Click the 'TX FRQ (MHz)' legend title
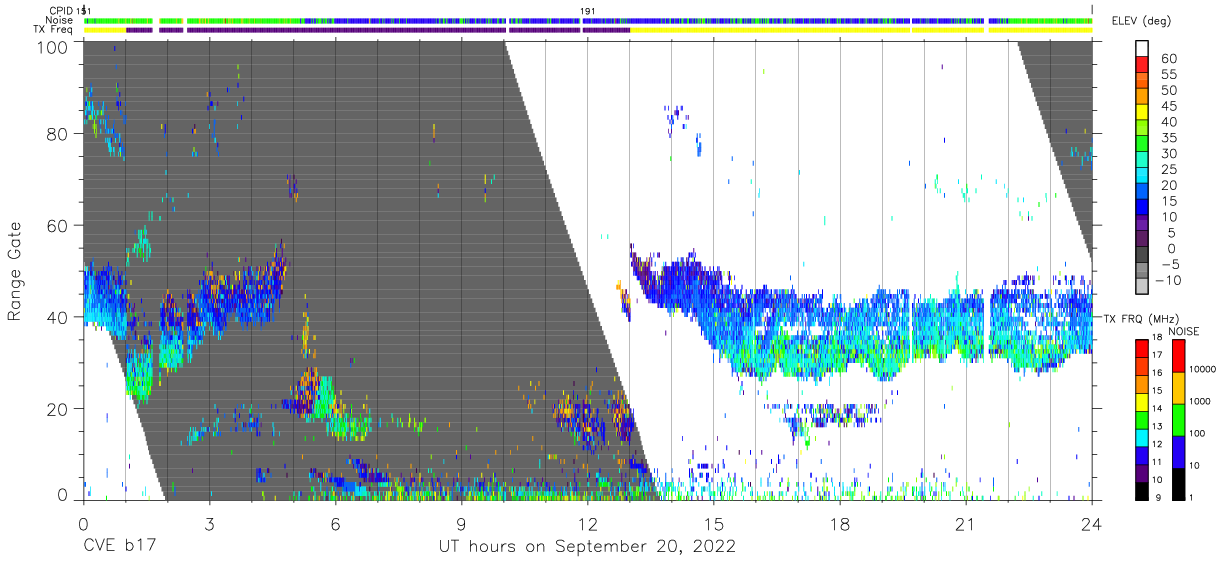The image size is (1228, 567). click(1141, 319)
